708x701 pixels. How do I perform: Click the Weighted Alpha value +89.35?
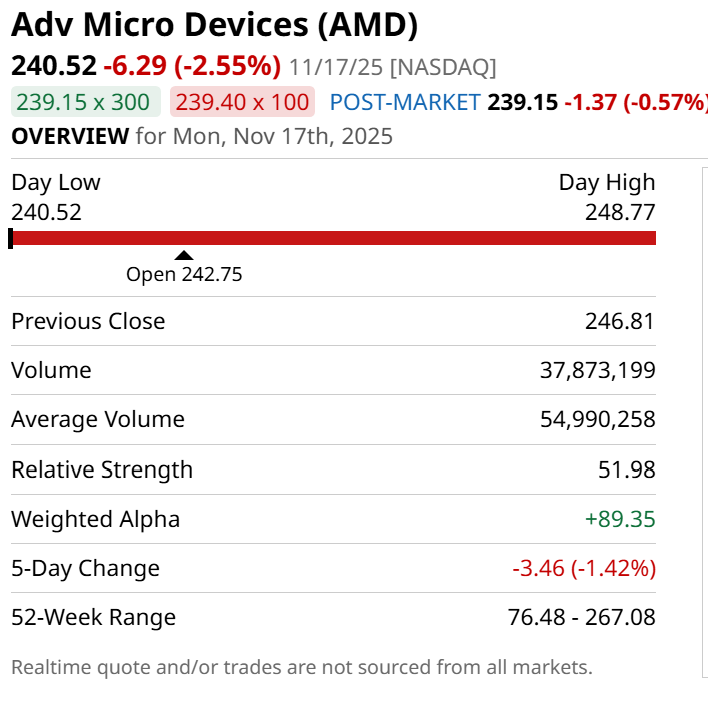click(x=619, y=519)
